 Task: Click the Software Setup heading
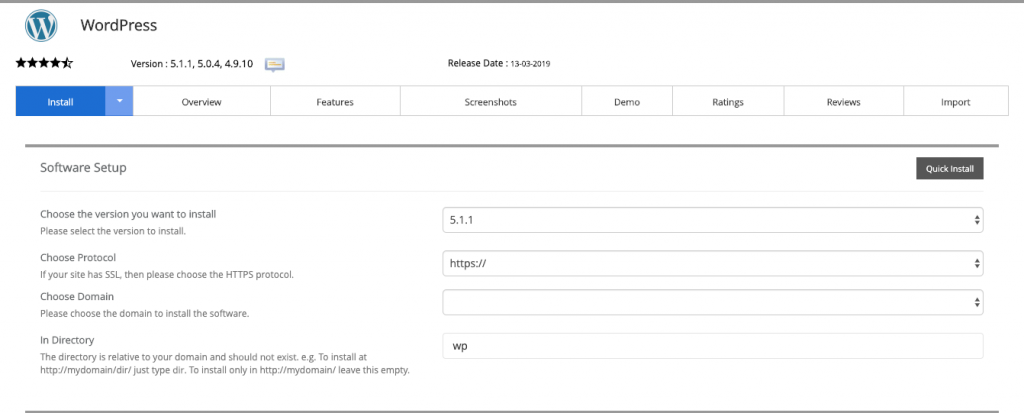[x=83, y=168]
